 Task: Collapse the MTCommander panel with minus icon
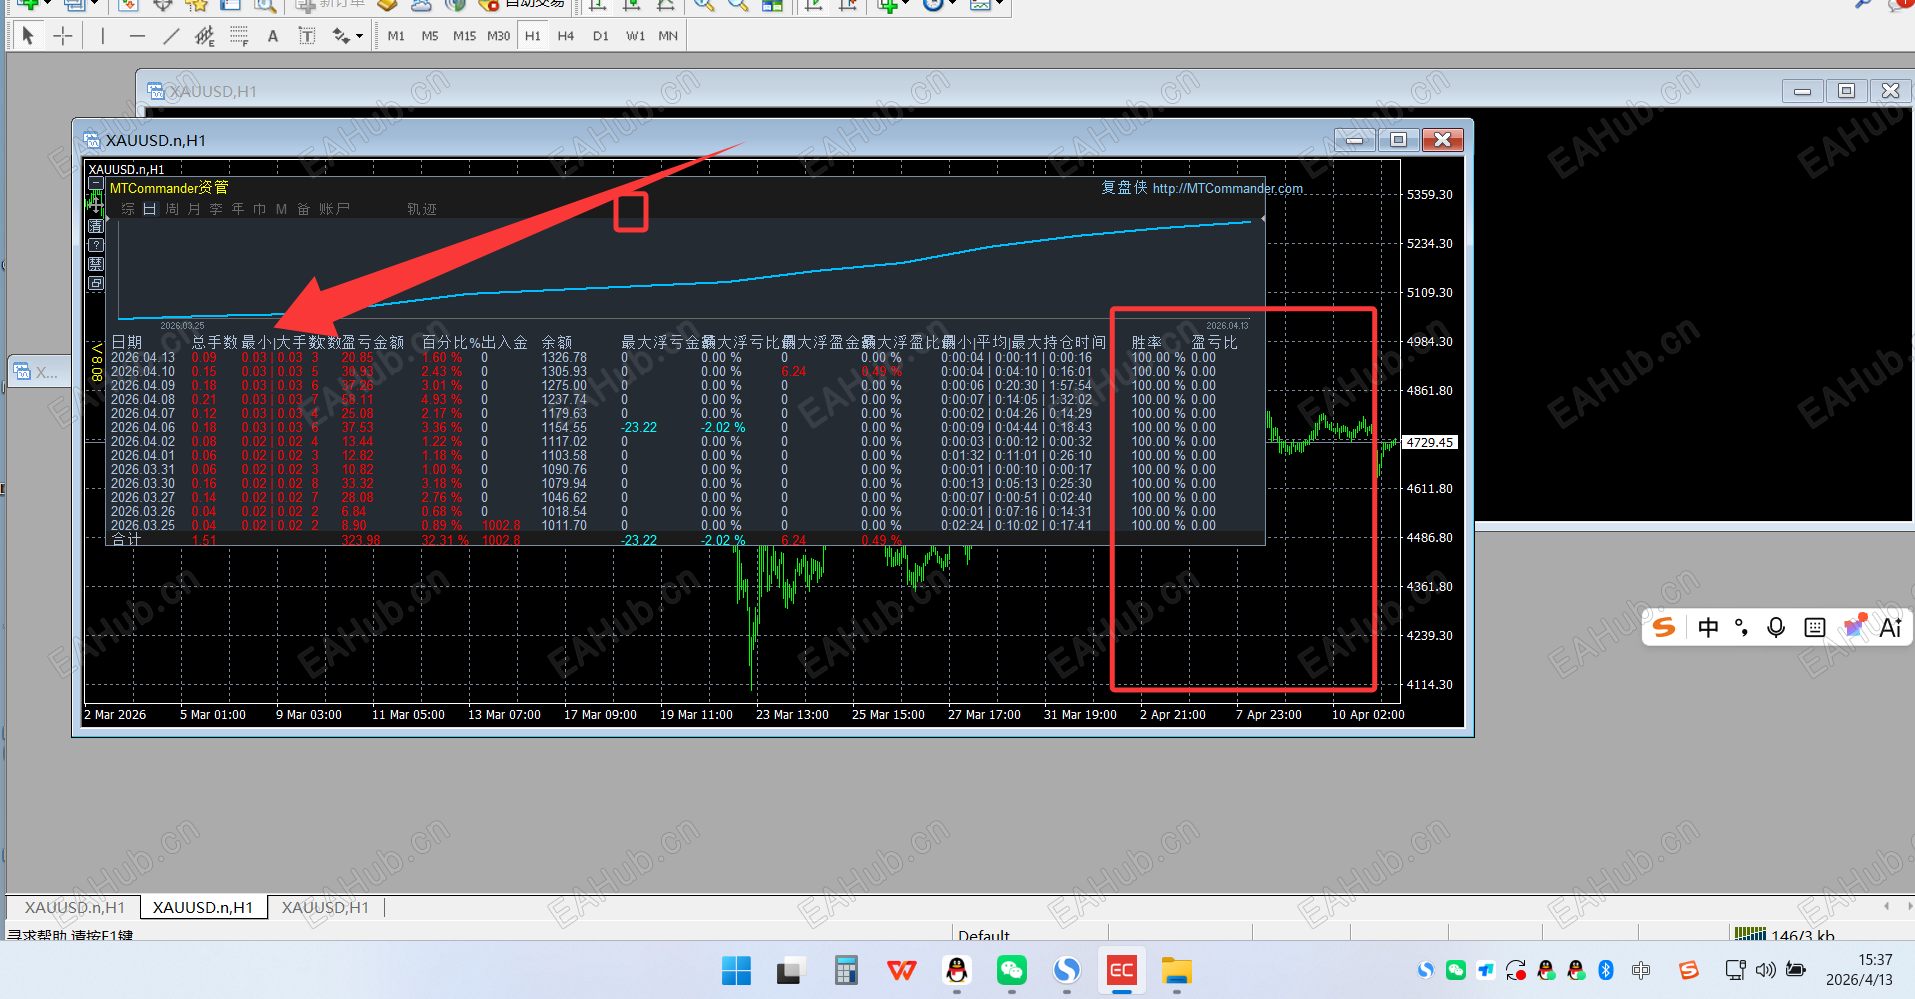click(x=96, y=183)
